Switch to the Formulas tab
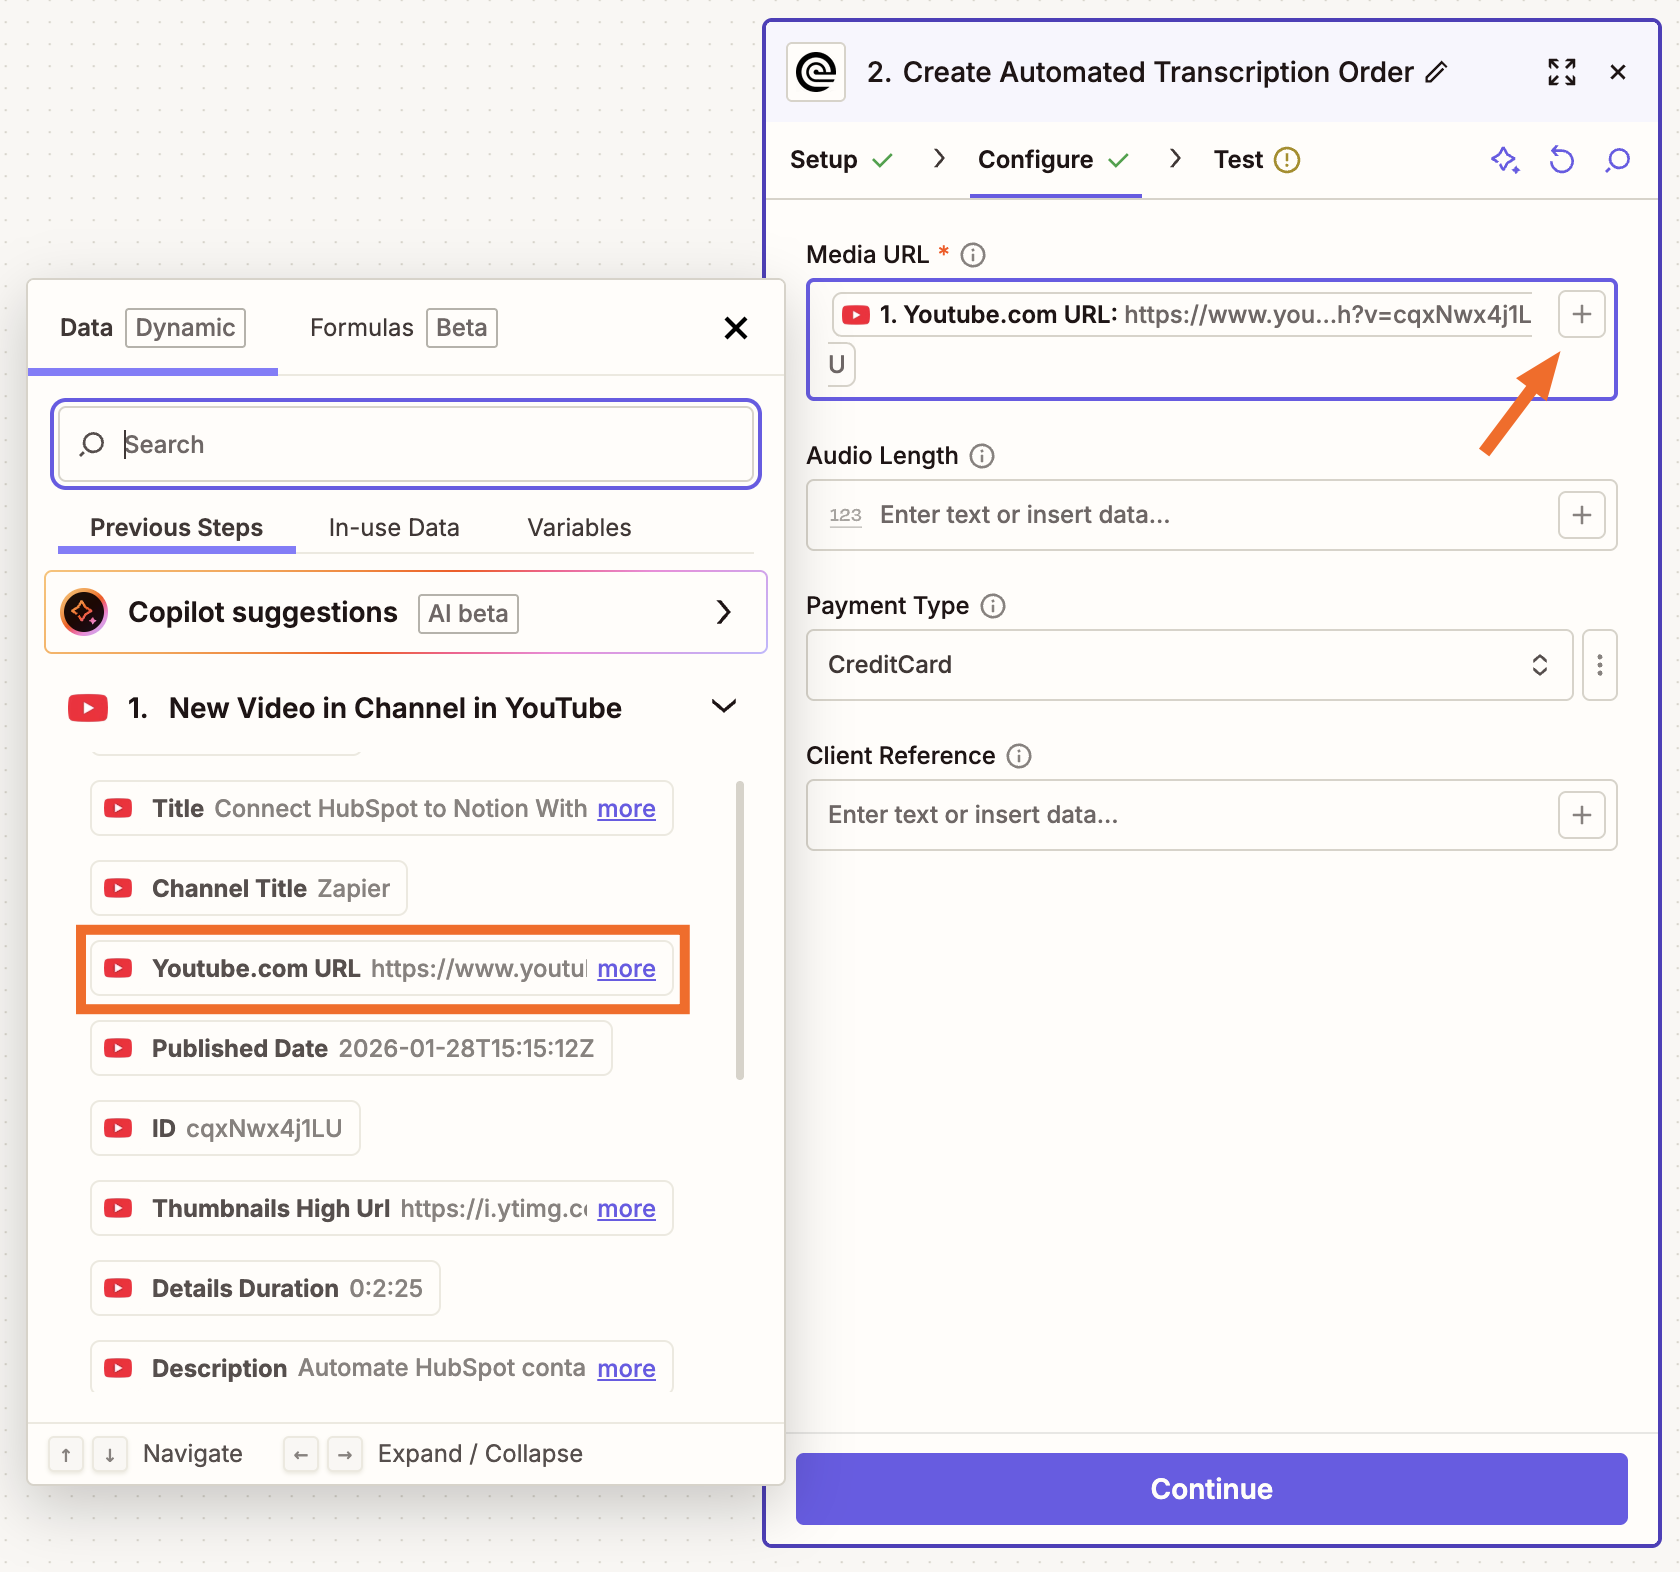The image size is (1680, 1572). [x=361, y=327]
